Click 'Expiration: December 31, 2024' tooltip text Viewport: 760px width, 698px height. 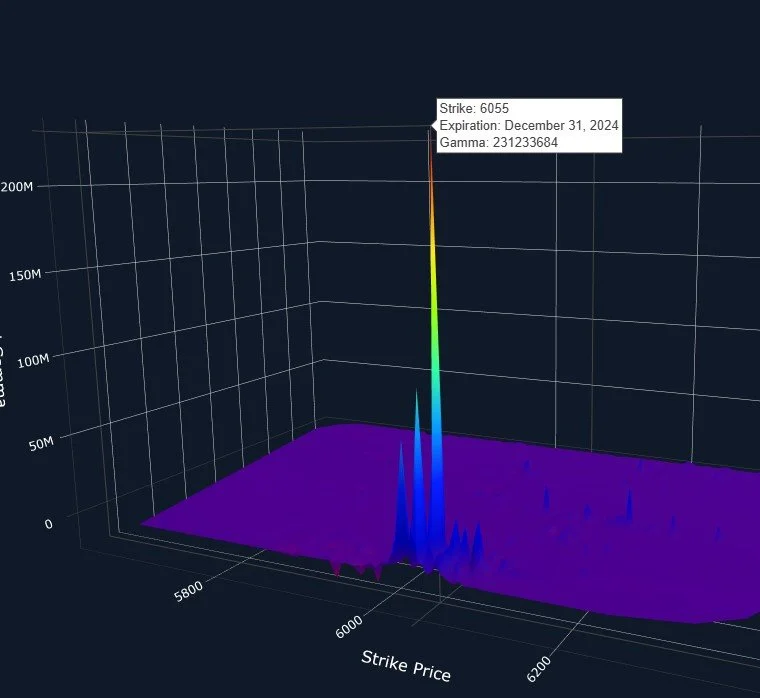[x=529, y=126]
